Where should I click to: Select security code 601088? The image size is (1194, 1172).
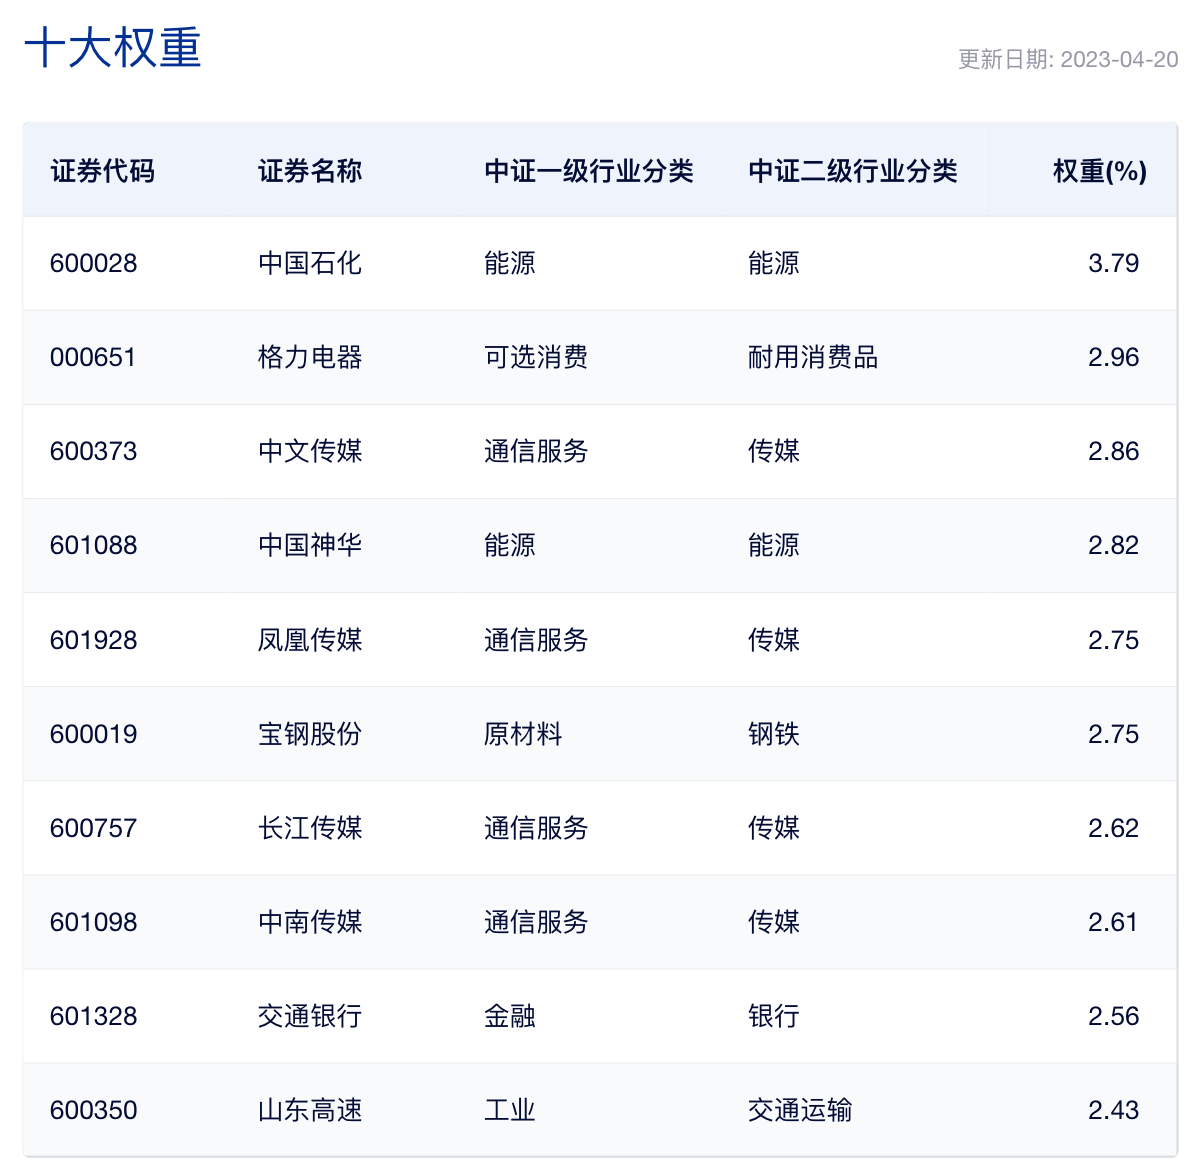[94, 545]
